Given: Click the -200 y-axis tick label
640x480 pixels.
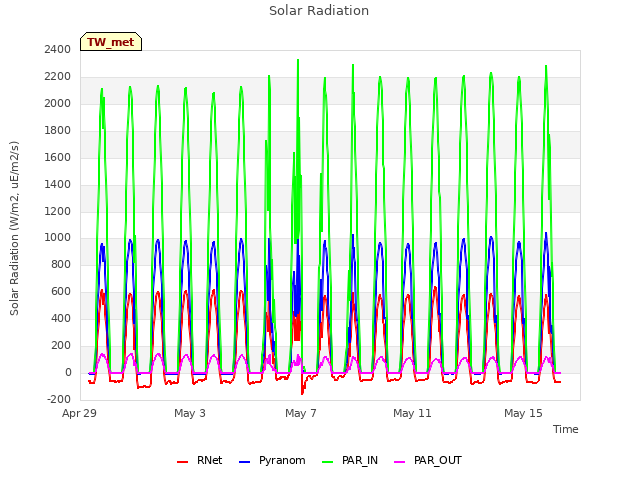Looking at the screenshot, I should pos(59,399).
